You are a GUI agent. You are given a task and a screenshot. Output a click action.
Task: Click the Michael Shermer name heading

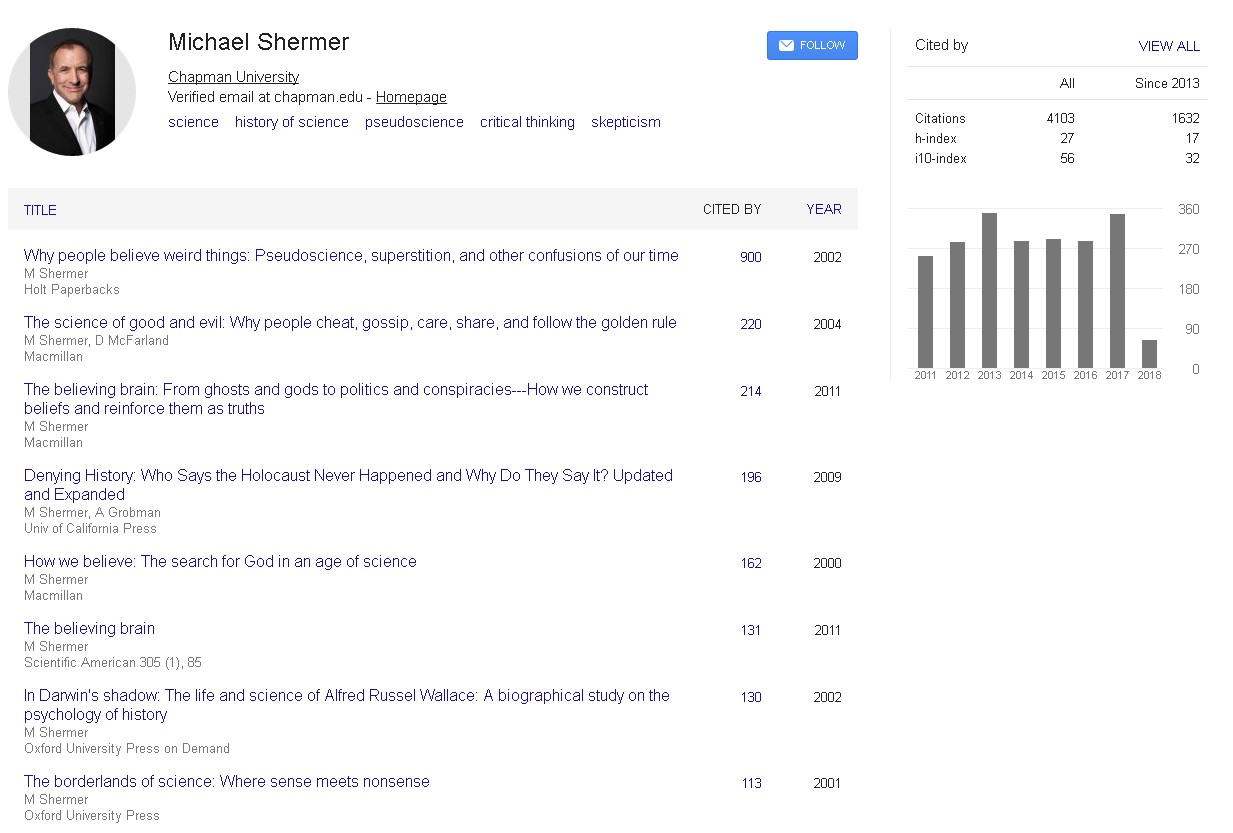pos(258,42)
